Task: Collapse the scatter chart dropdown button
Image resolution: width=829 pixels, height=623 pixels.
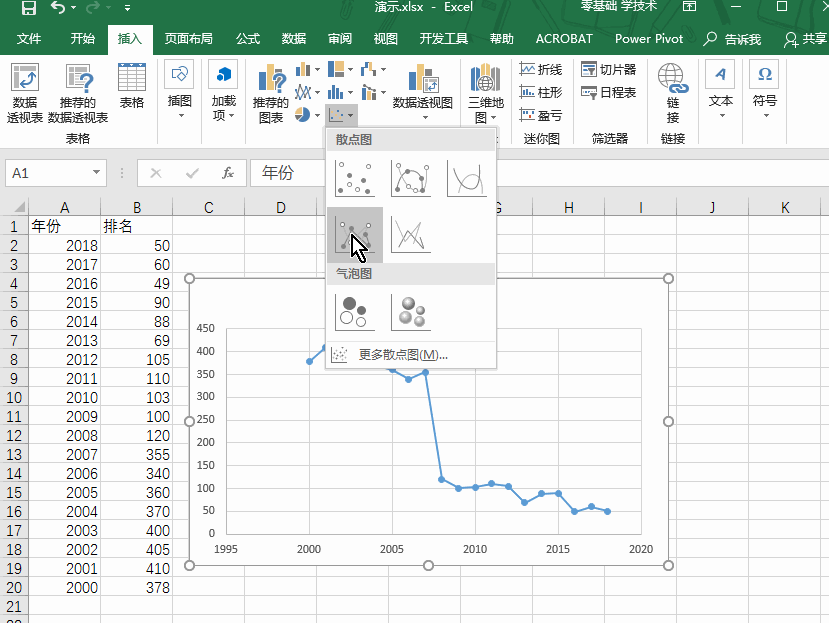Action: coord(340,115)
